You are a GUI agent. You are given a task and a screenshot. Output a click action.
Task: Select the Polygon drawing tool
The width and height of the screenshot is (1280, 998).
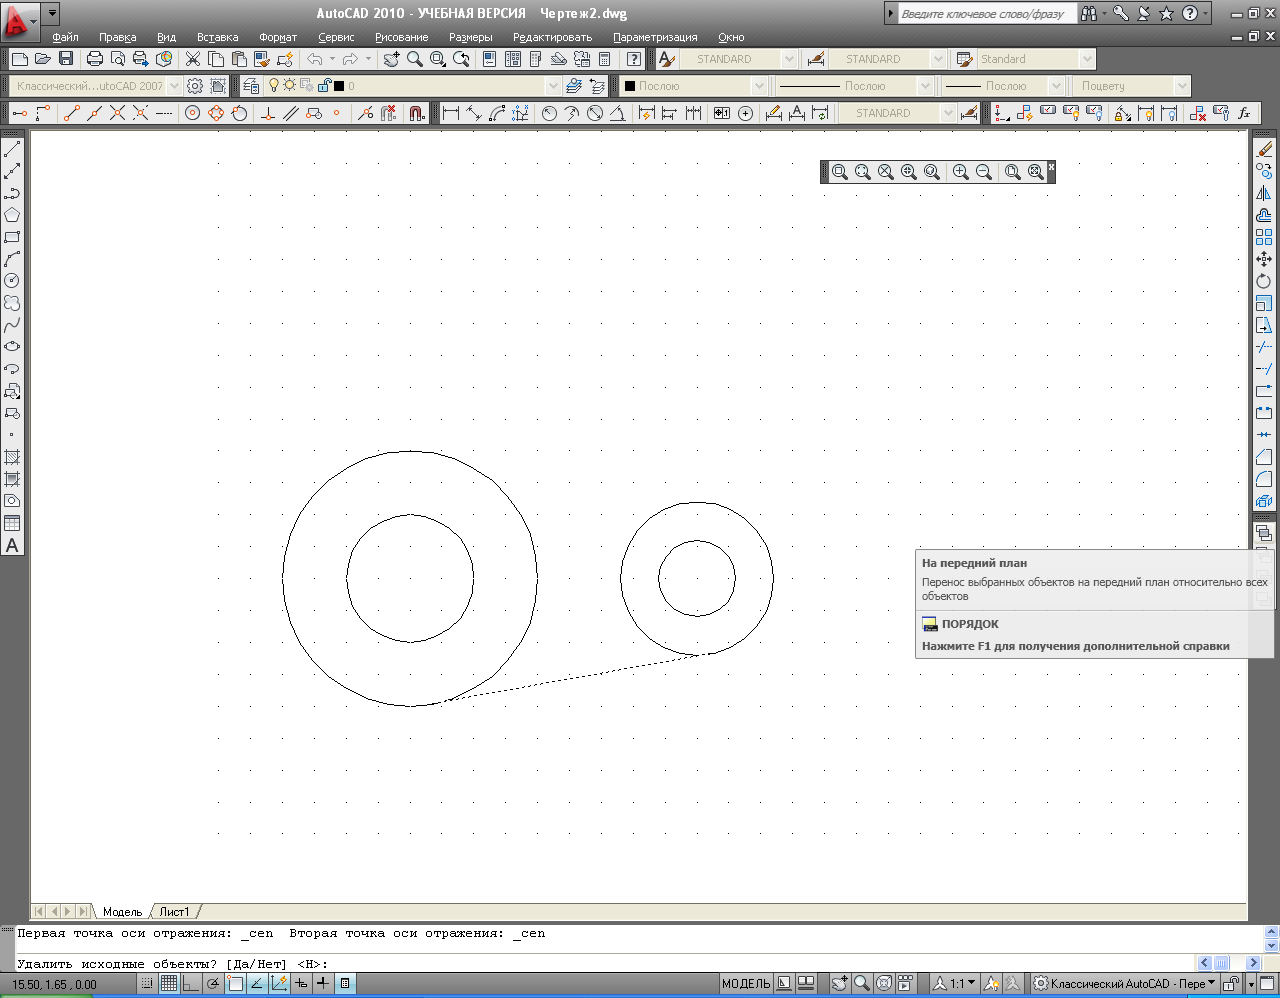12,215
